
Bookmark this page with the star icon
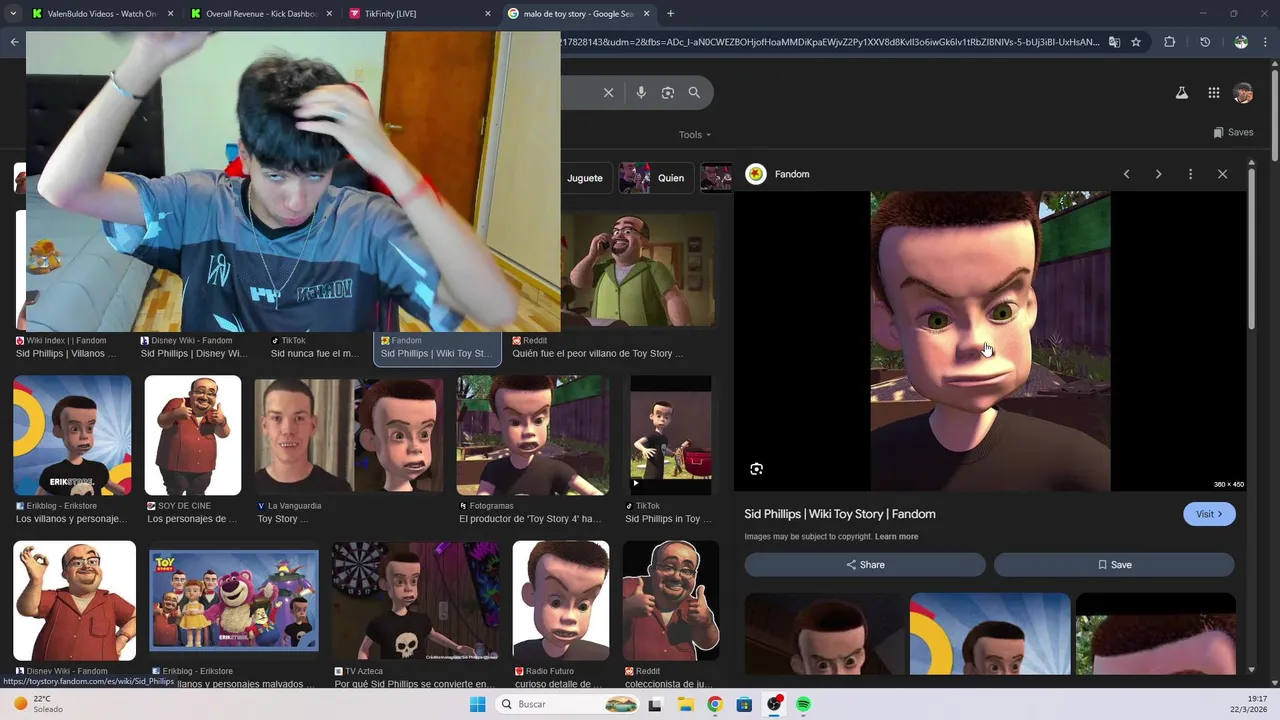[x=1136, y=42]
